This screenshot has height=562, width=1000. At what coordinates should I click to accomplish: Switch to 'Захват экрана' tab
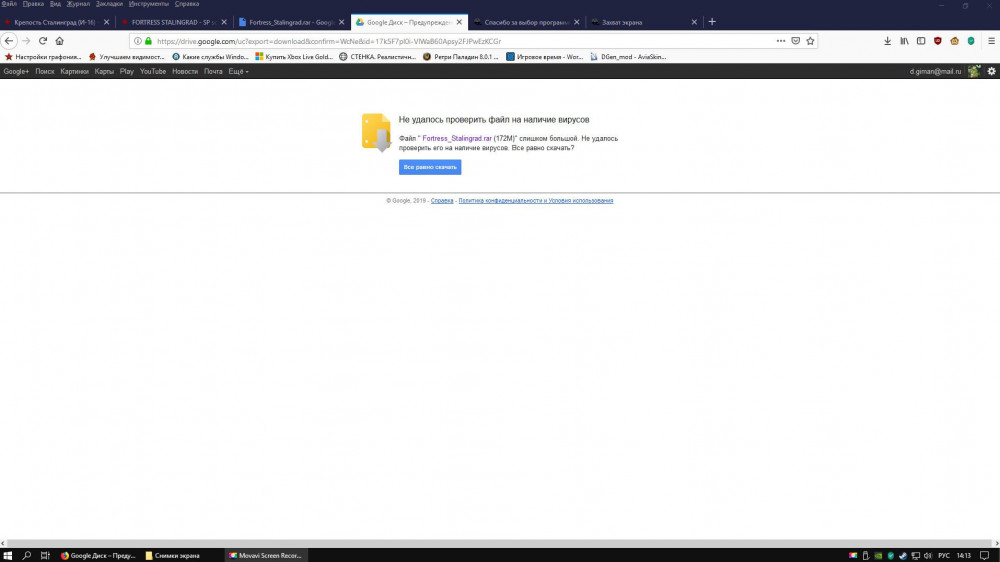[x=644, y=22]
